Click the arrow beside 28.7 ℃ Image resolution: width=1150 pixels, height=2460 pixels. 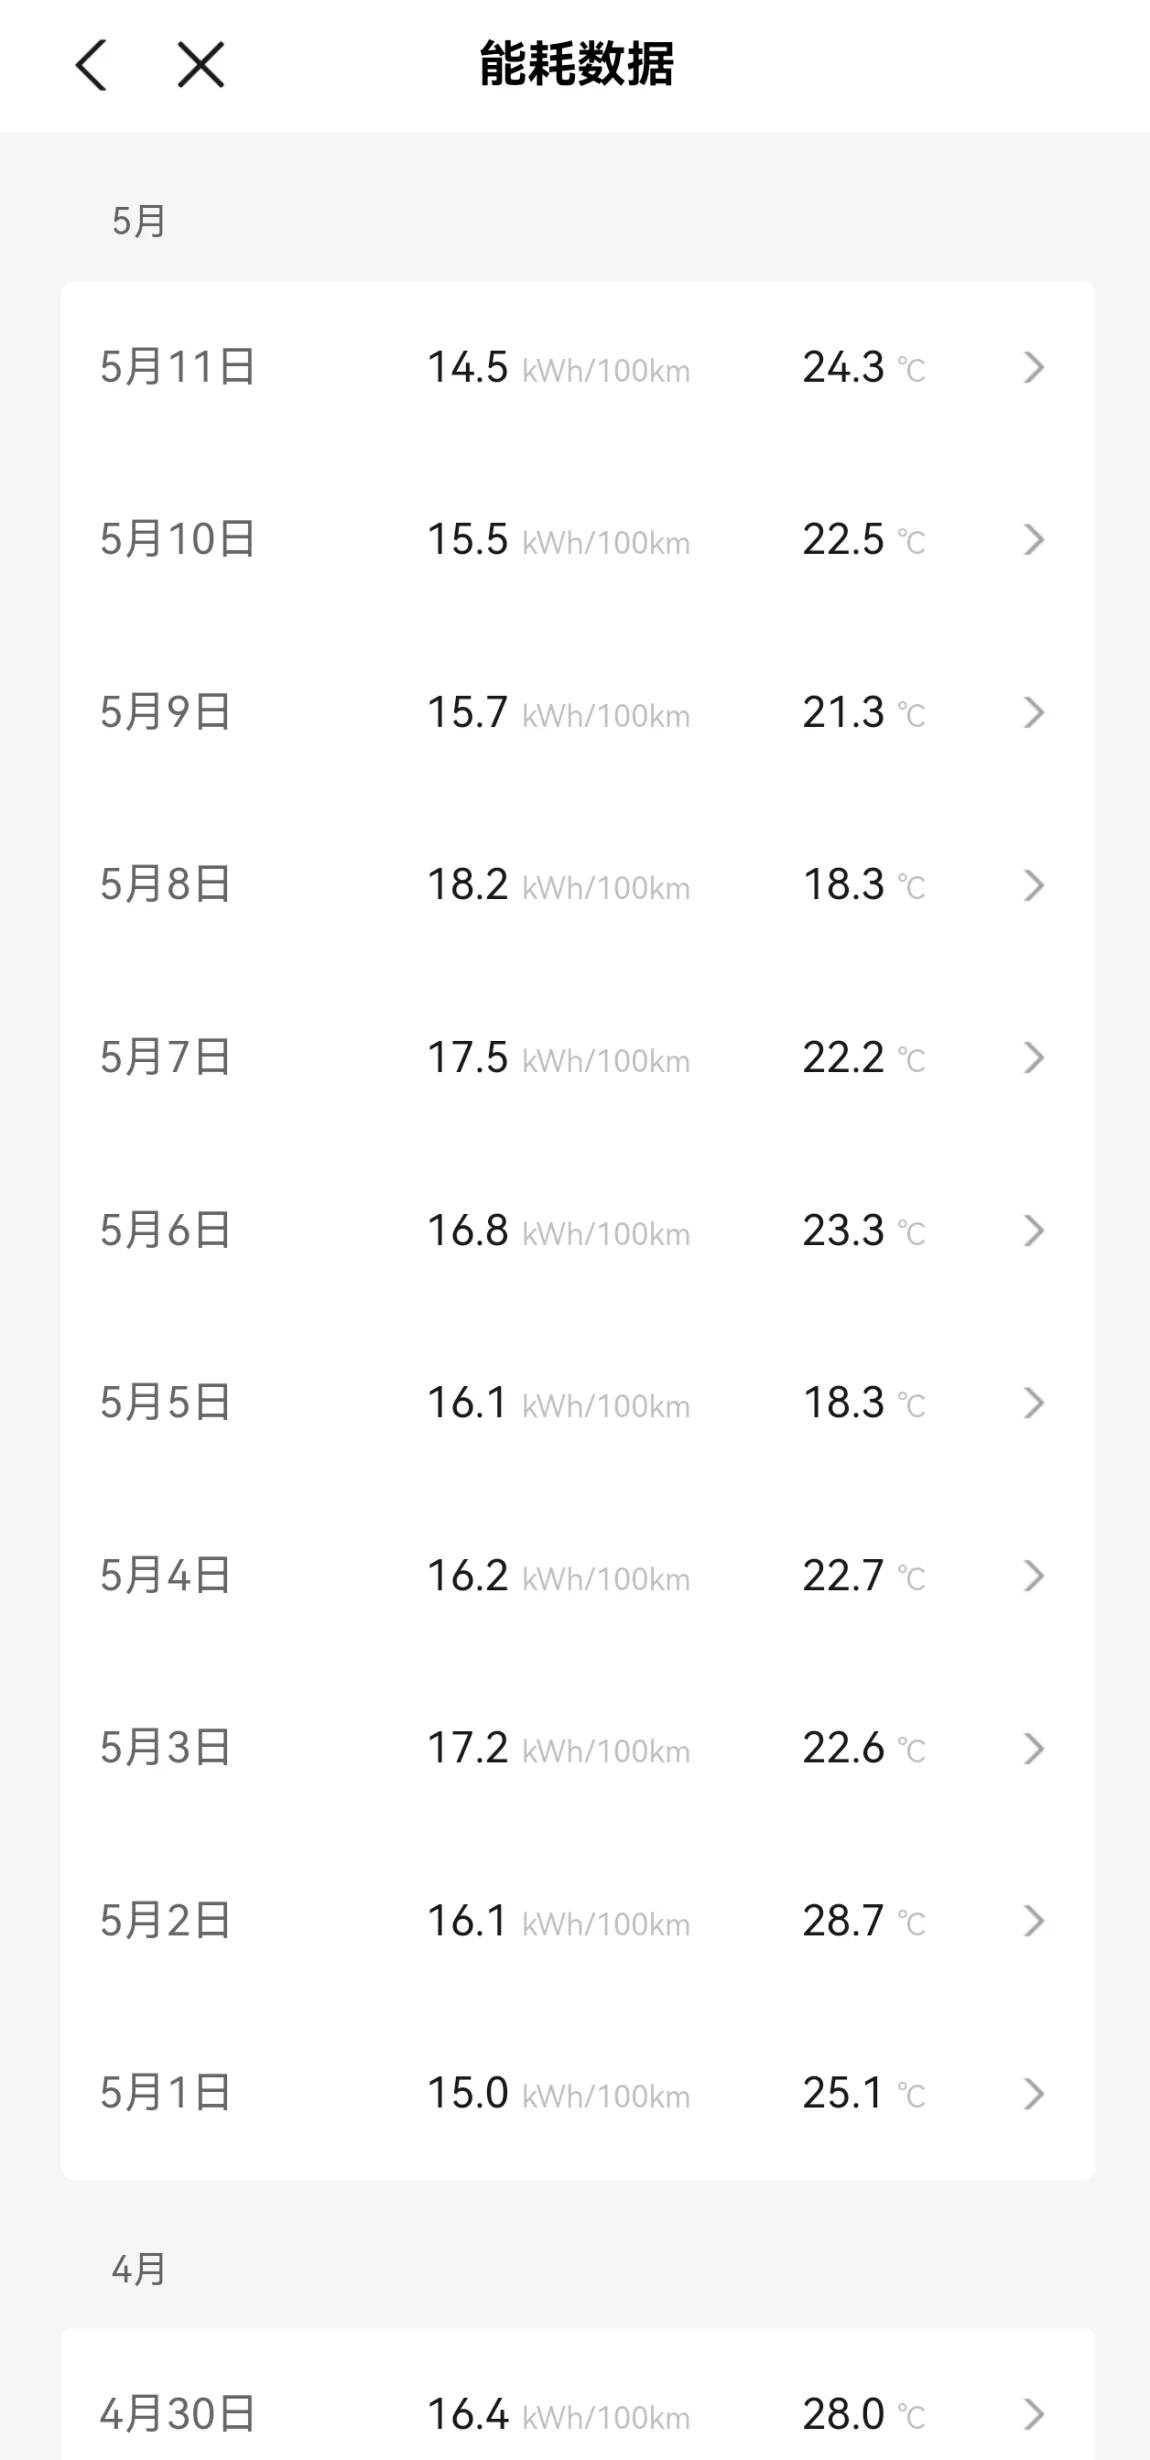point(1034,1921)
